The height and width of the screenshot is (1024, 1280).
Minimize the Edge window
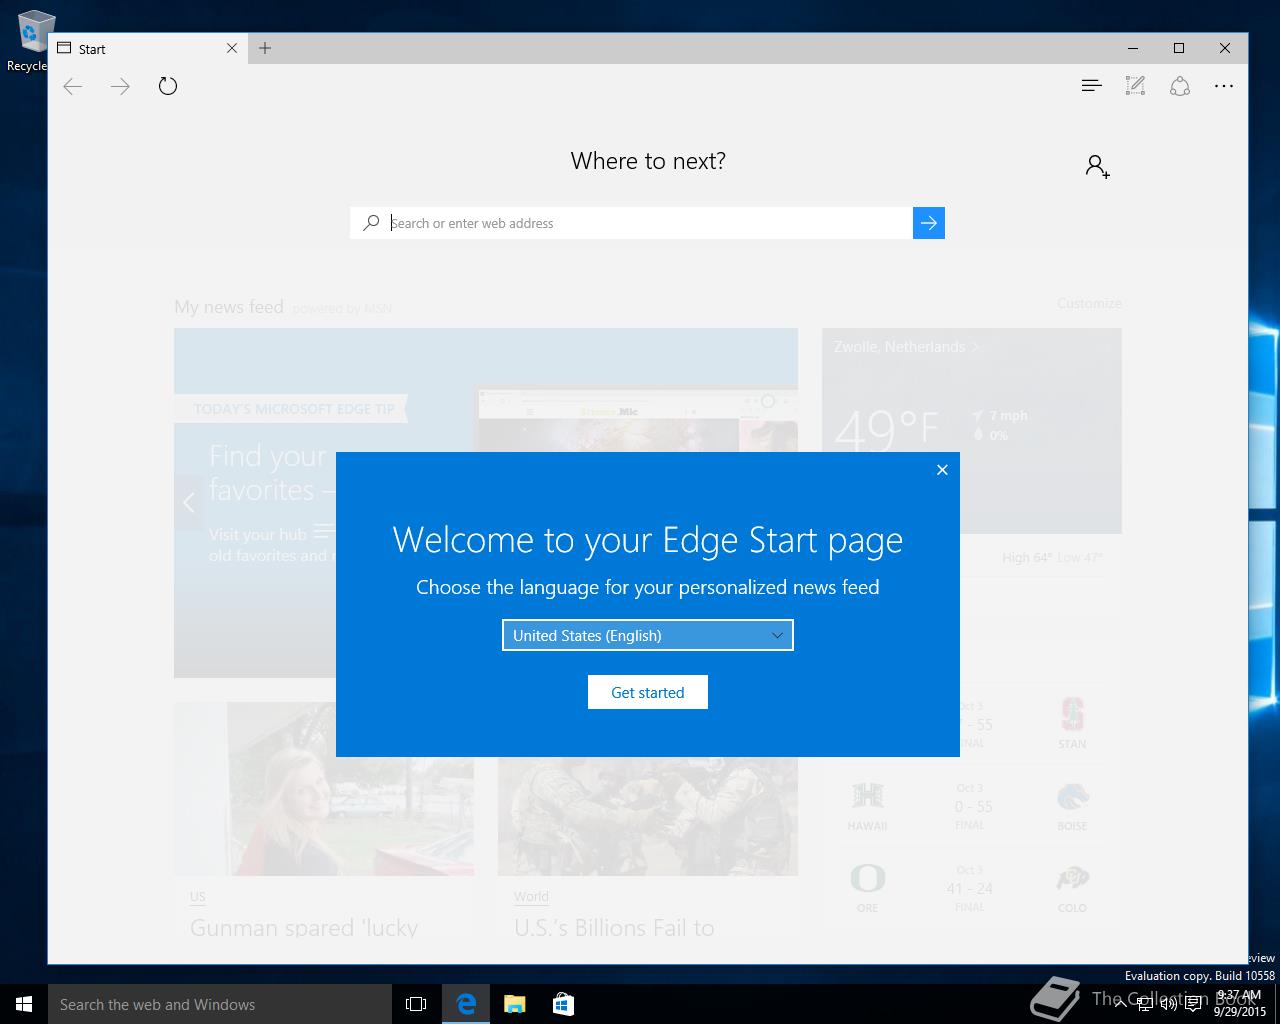pos(1133,48)
